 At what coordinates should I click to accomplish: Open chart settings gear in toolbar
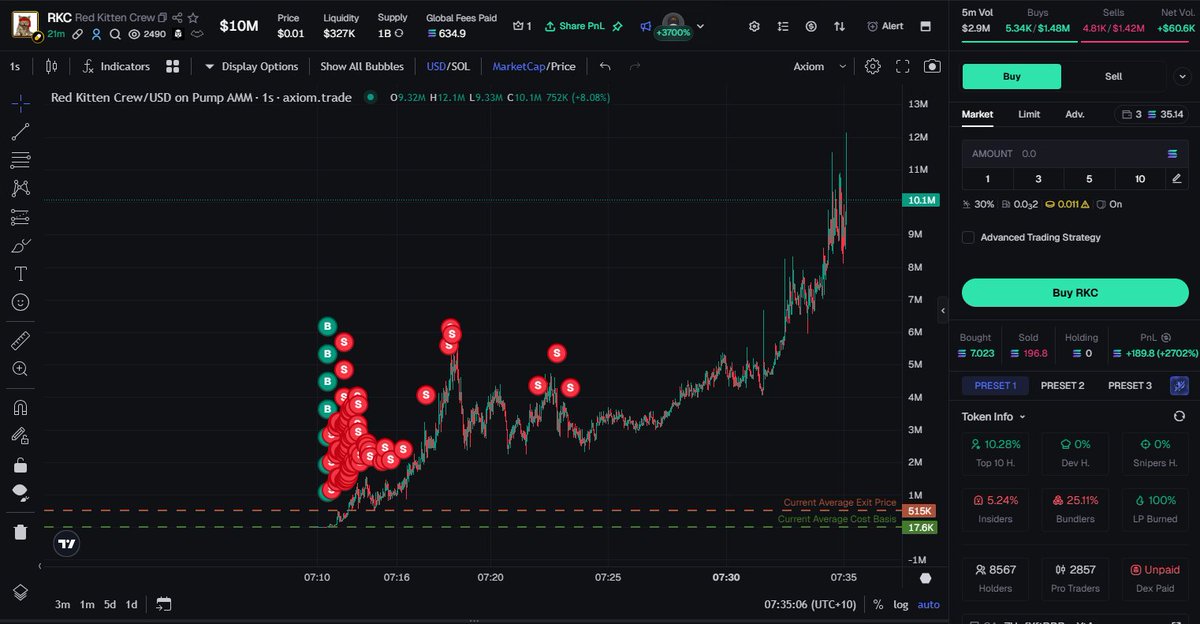tap(873, 66)
